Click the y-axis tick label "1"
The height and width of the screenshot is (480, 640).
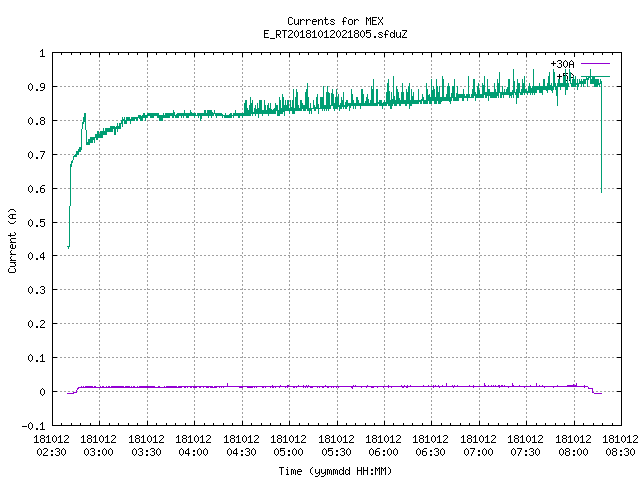click(42, 53)
